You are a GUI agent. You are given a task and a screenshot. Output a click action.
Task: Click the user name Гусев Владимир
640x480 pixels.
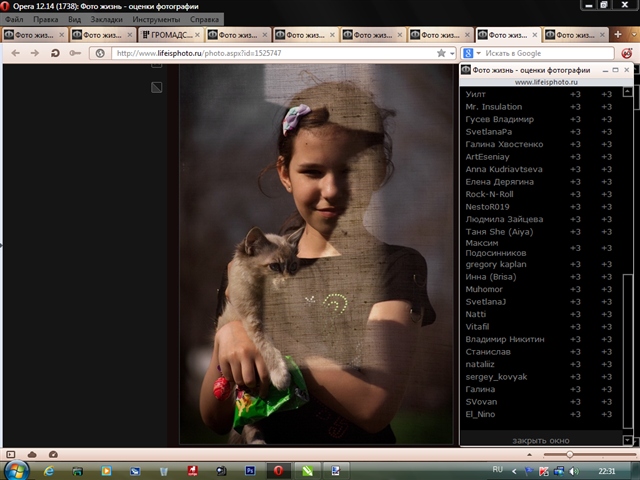pyautogui.click(x=500, y=120)
